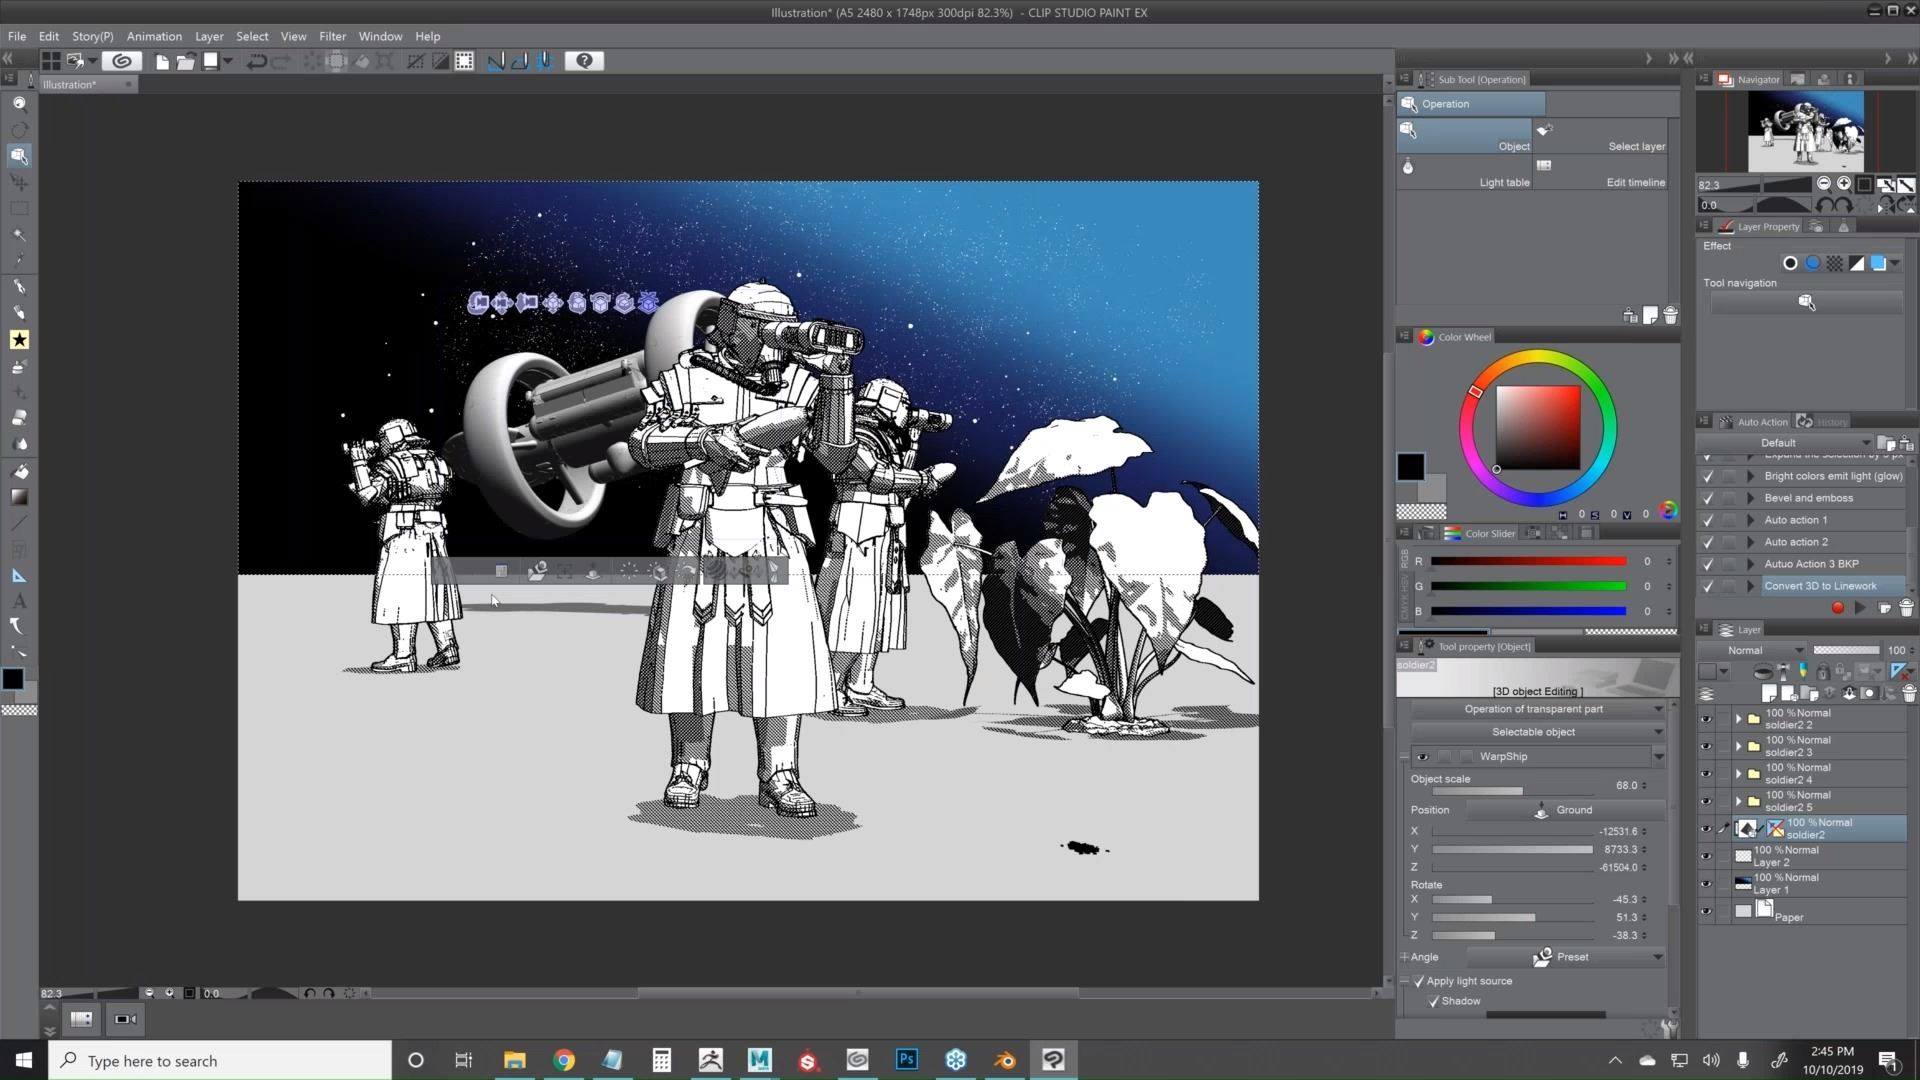The width and height of the screenshot is (1920, 1080).
Task: Open Operation of transparent part dropdown
Action: (1538, 709)
